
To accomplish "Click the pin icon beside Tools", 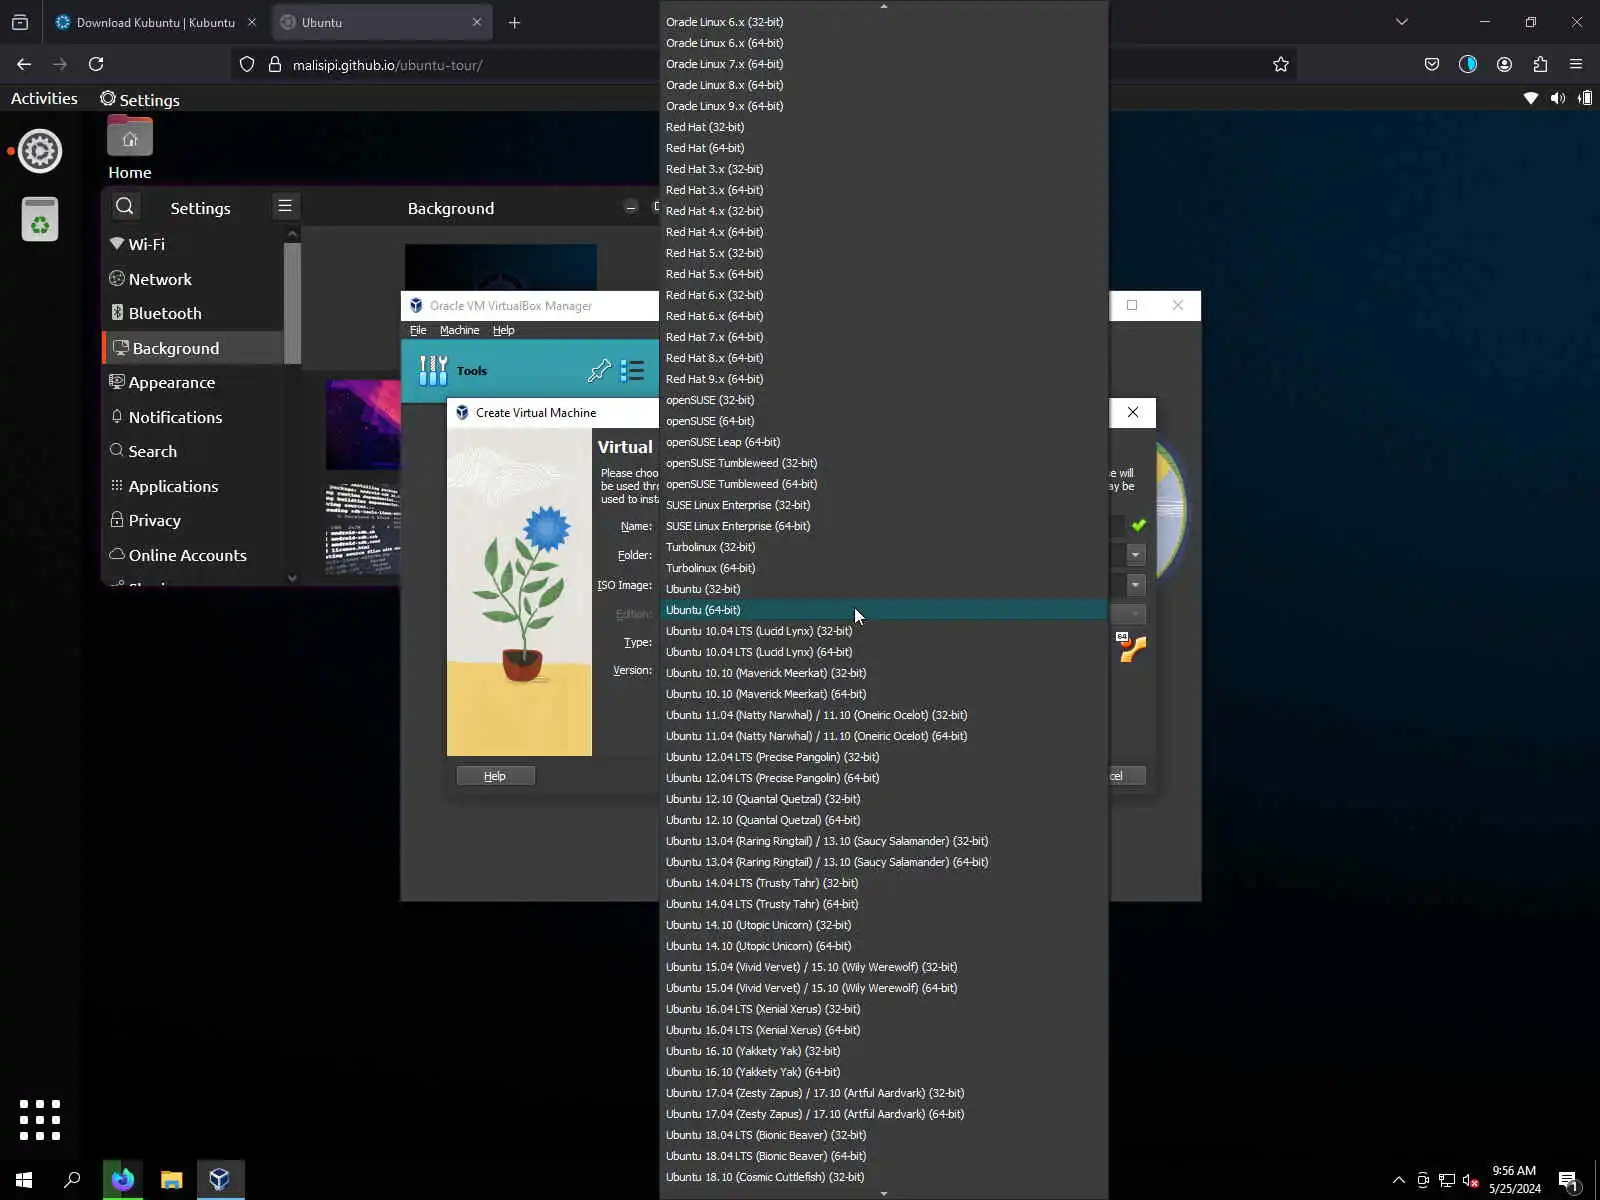I will [x=599, y=371].
